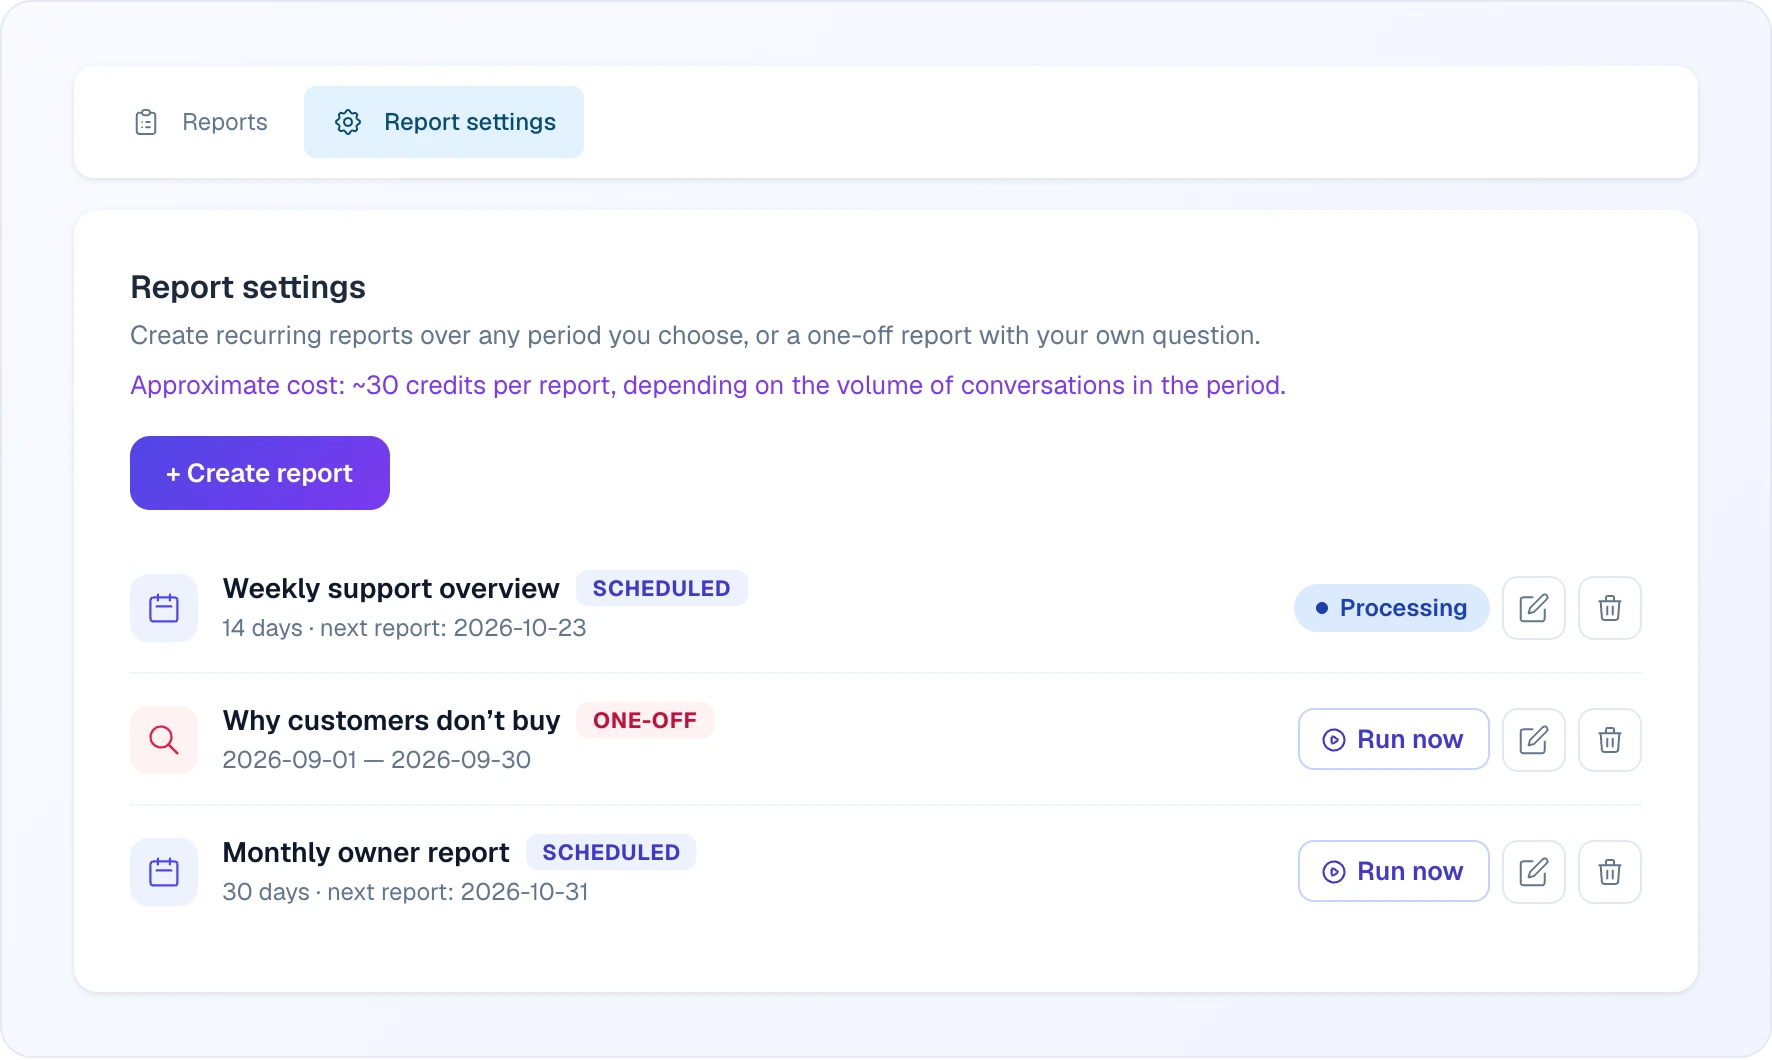
Task: Click the date range 2026-09-01 — 2026-09-30
Action: [x=376, y=760]
